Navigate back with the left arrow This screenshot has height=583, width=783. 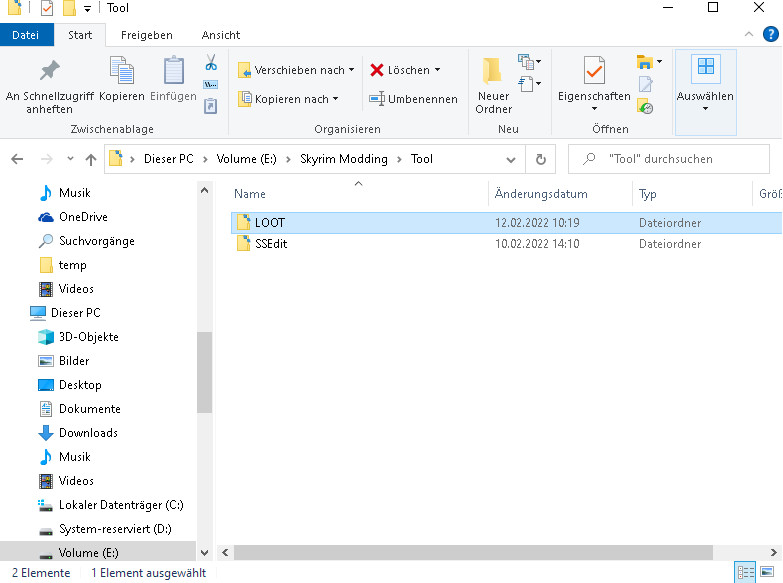17,159
